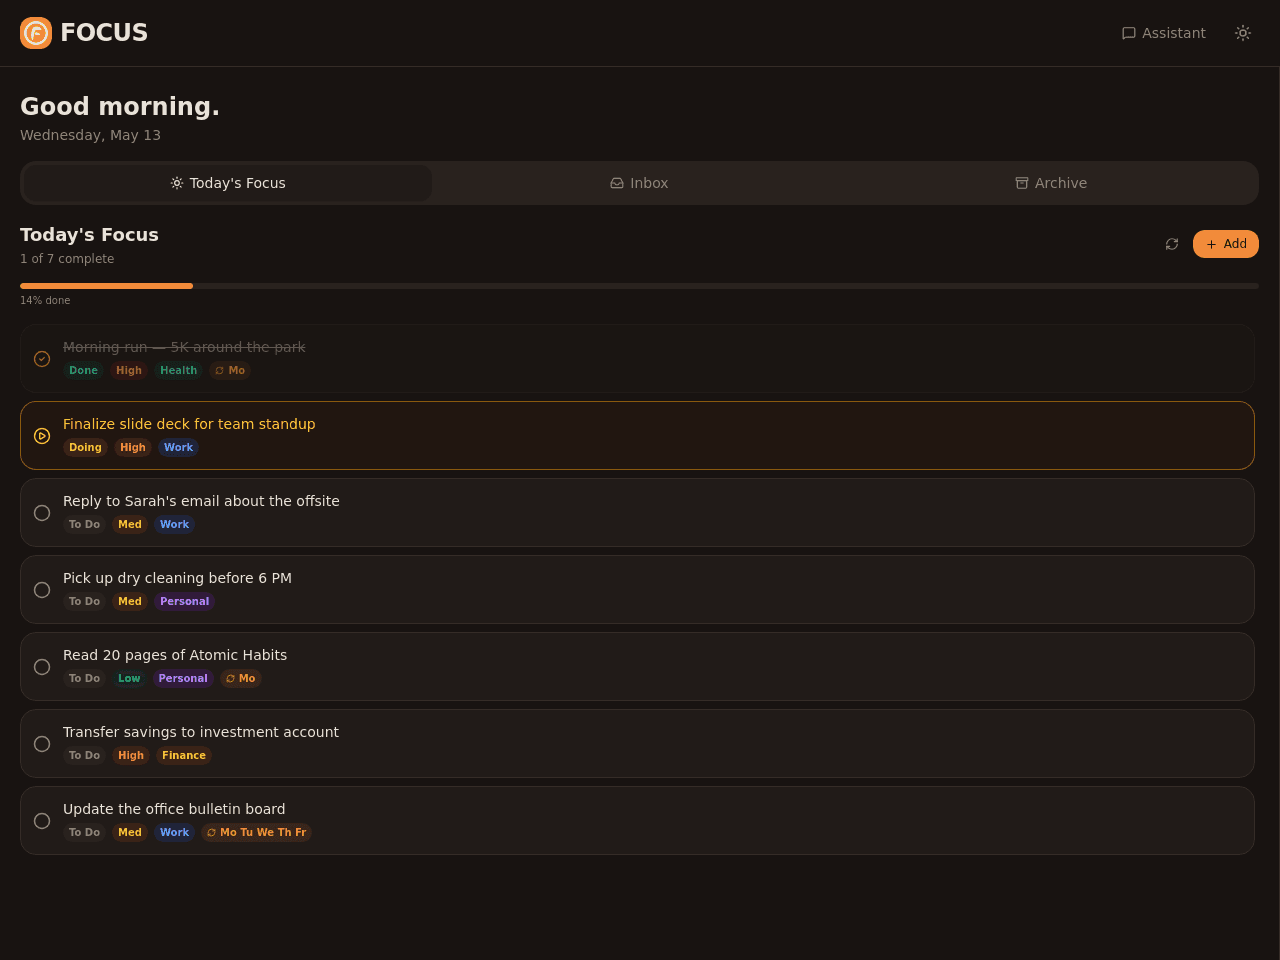Click Med priority on dry cleaning task

[x=130, y=602]
